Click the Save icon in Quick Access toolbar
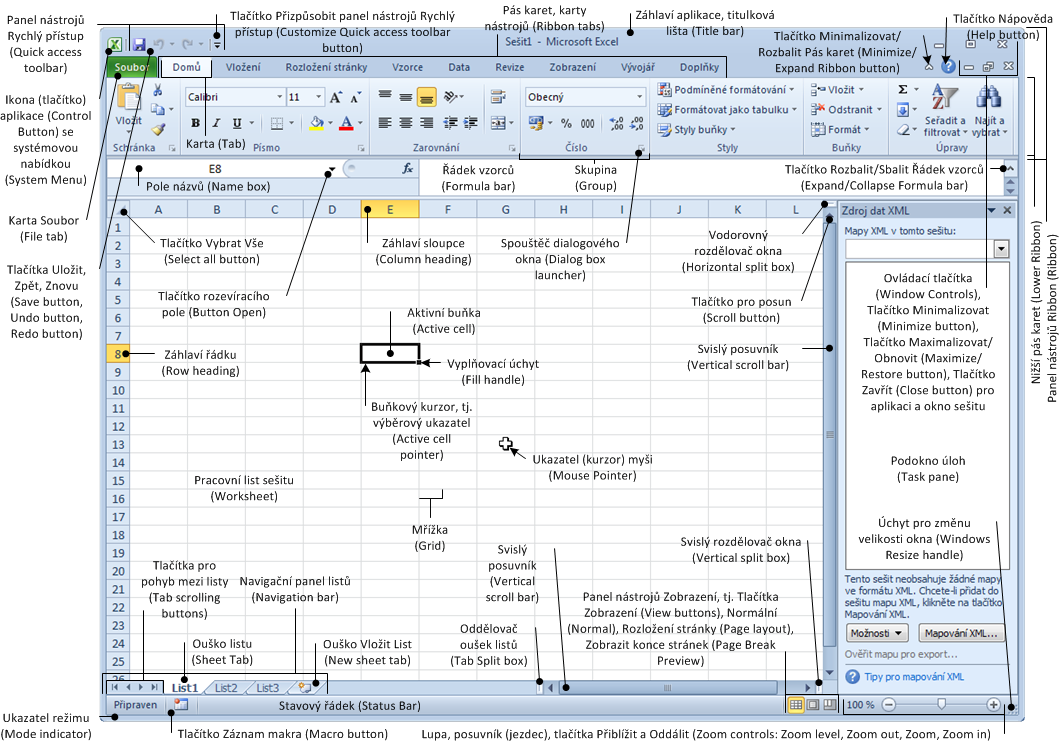The height and width of the screenshot is (742, 1063). click(140, 45)
